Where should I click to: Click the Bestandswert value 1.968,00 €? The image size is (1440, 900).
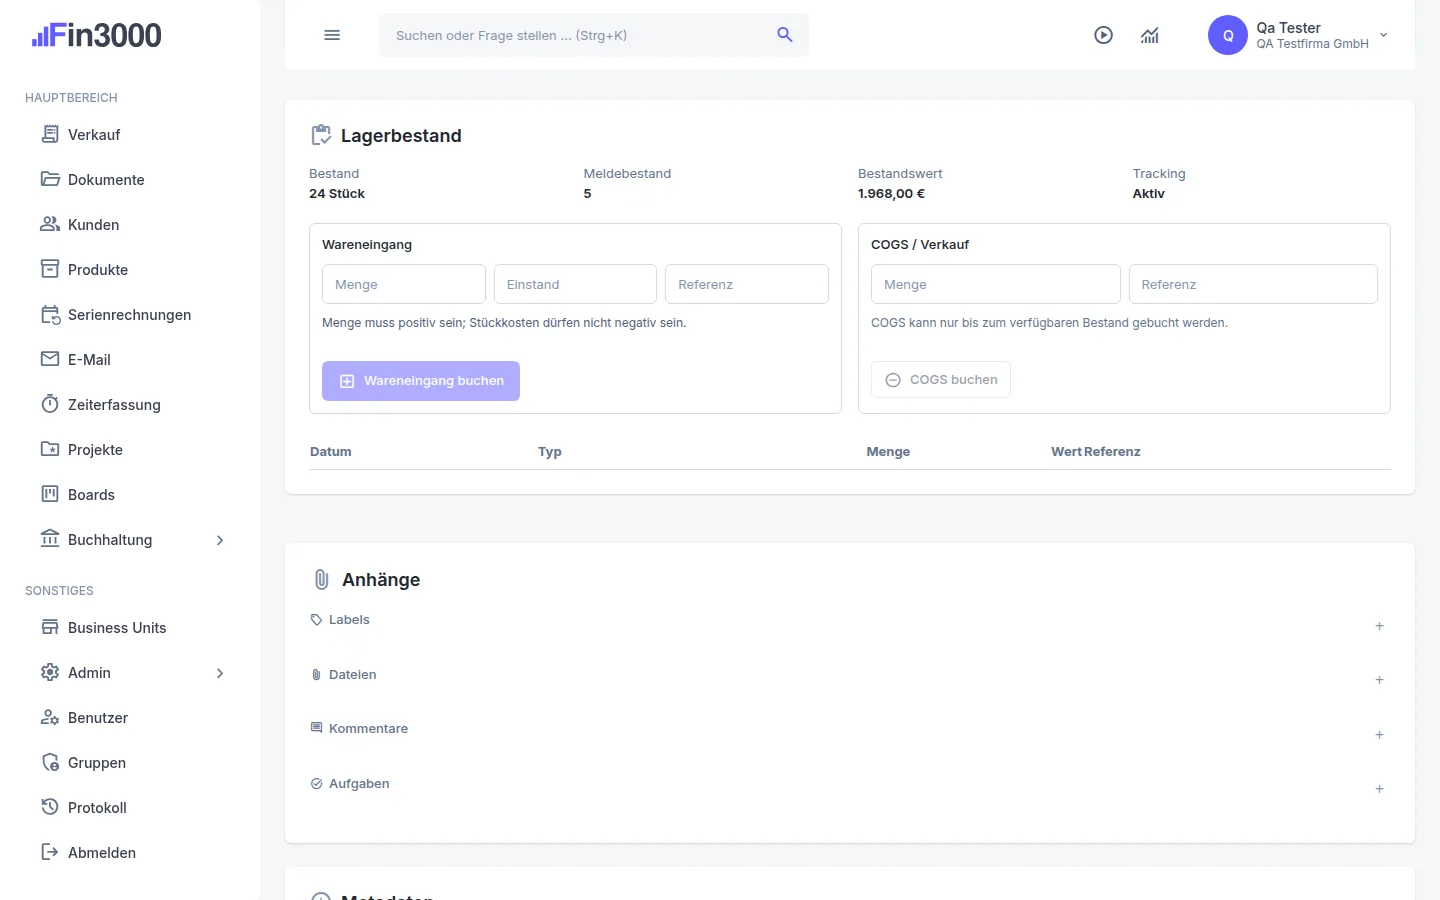(x=891, y=194)
